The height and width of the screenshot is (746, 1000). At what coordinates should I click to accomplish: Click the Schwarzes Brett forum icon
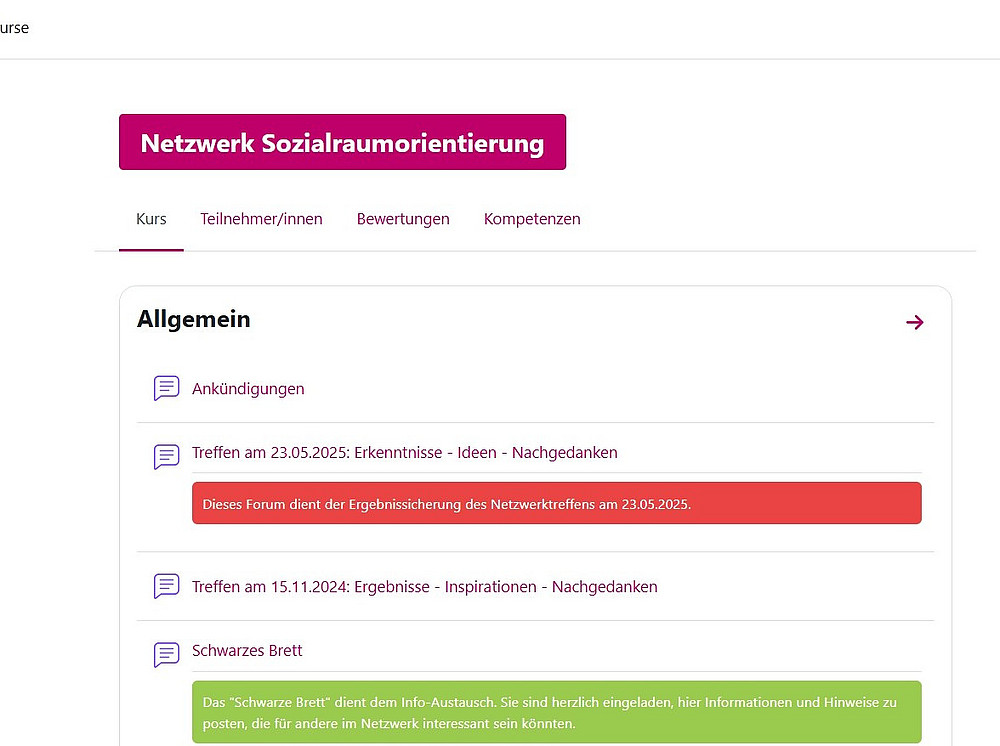click(167, 654)
